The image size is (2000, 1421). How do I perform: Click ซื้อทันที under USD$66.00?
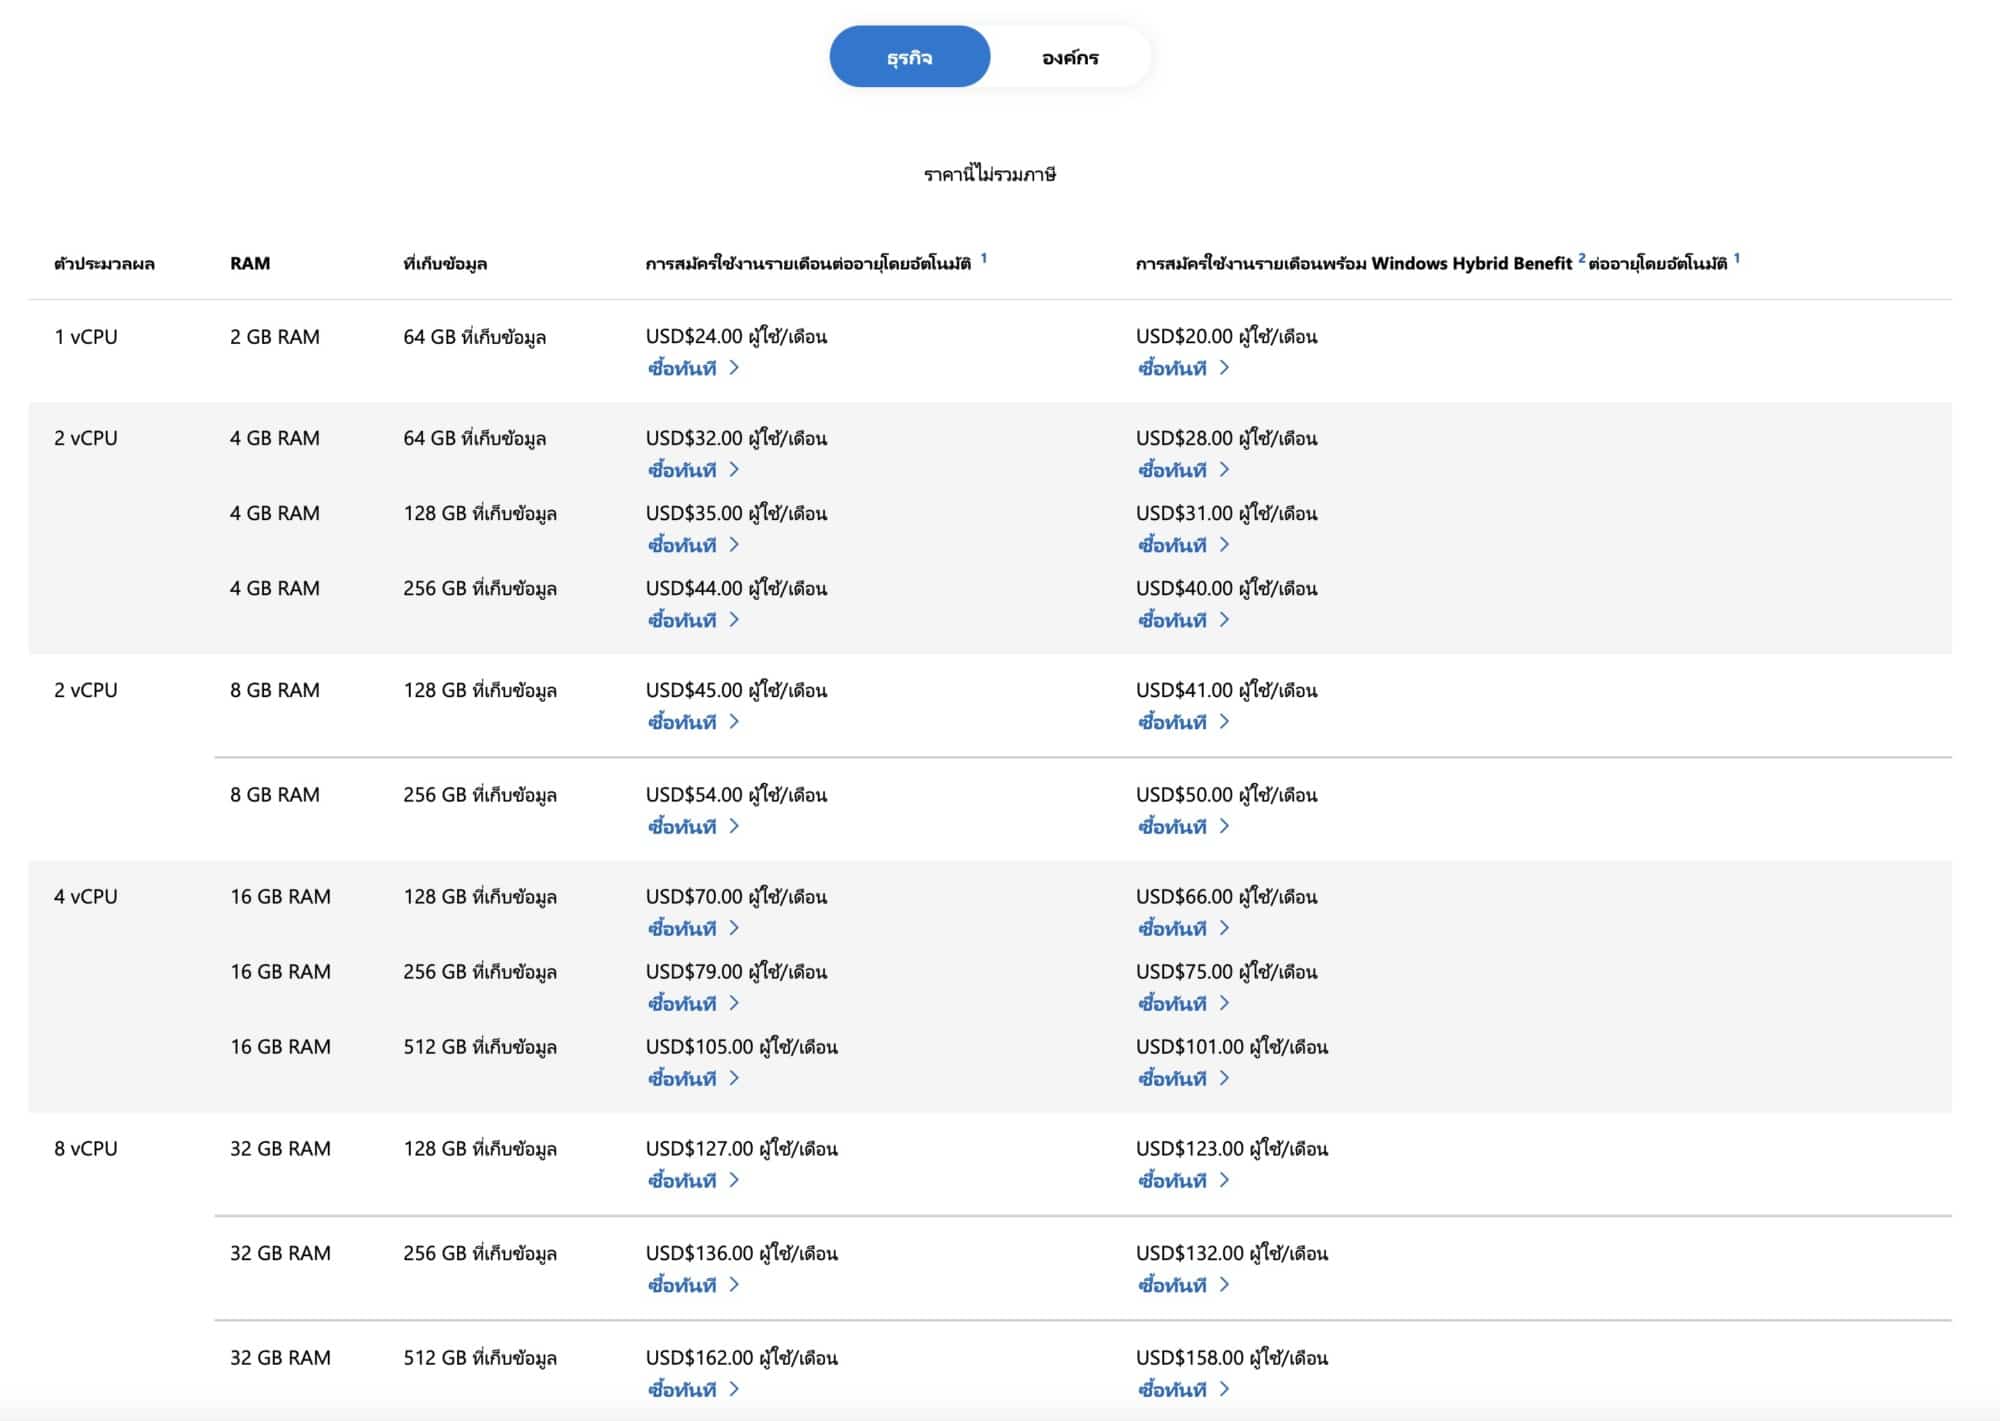click(1183, 929)
